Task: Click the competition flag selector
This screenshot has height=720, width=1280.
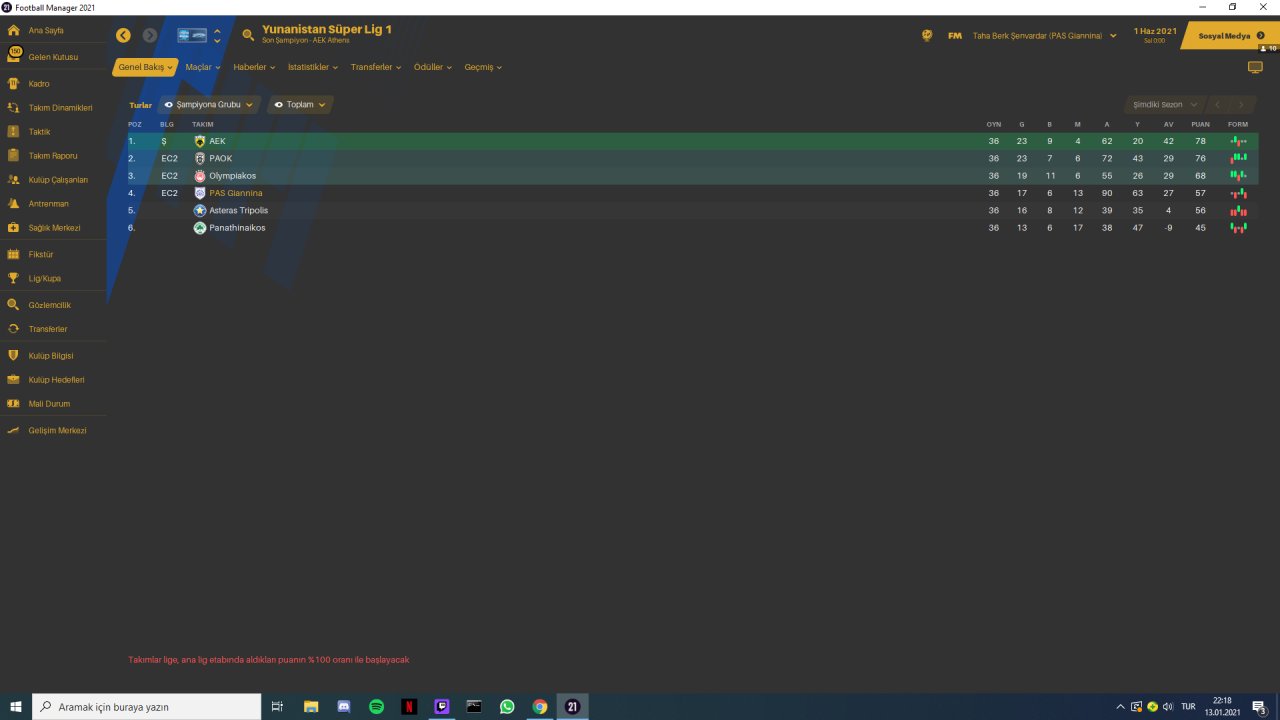Action: pos(192,35)
